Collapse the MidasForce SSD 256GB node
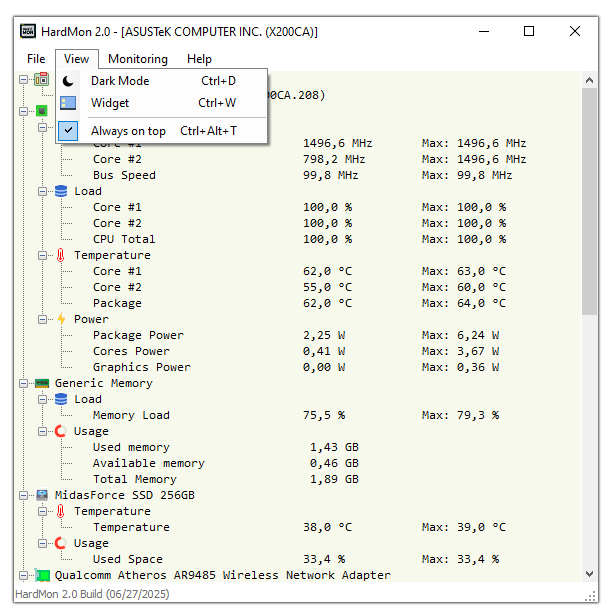Image resolution: width=615 pixels, height=614 pixels. (24, 496)
